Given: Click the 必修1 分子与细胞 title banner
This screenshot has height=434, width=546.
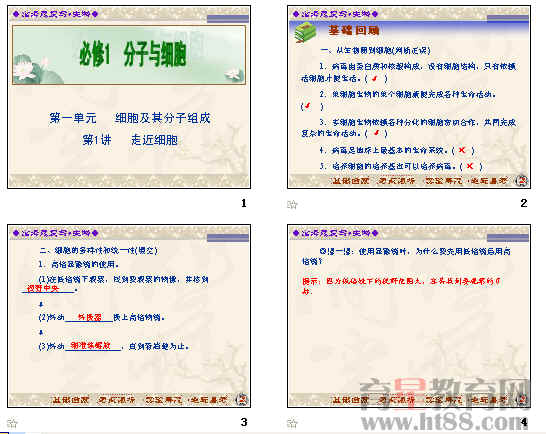Looking at the screenshot, I should tap(129, 55).
